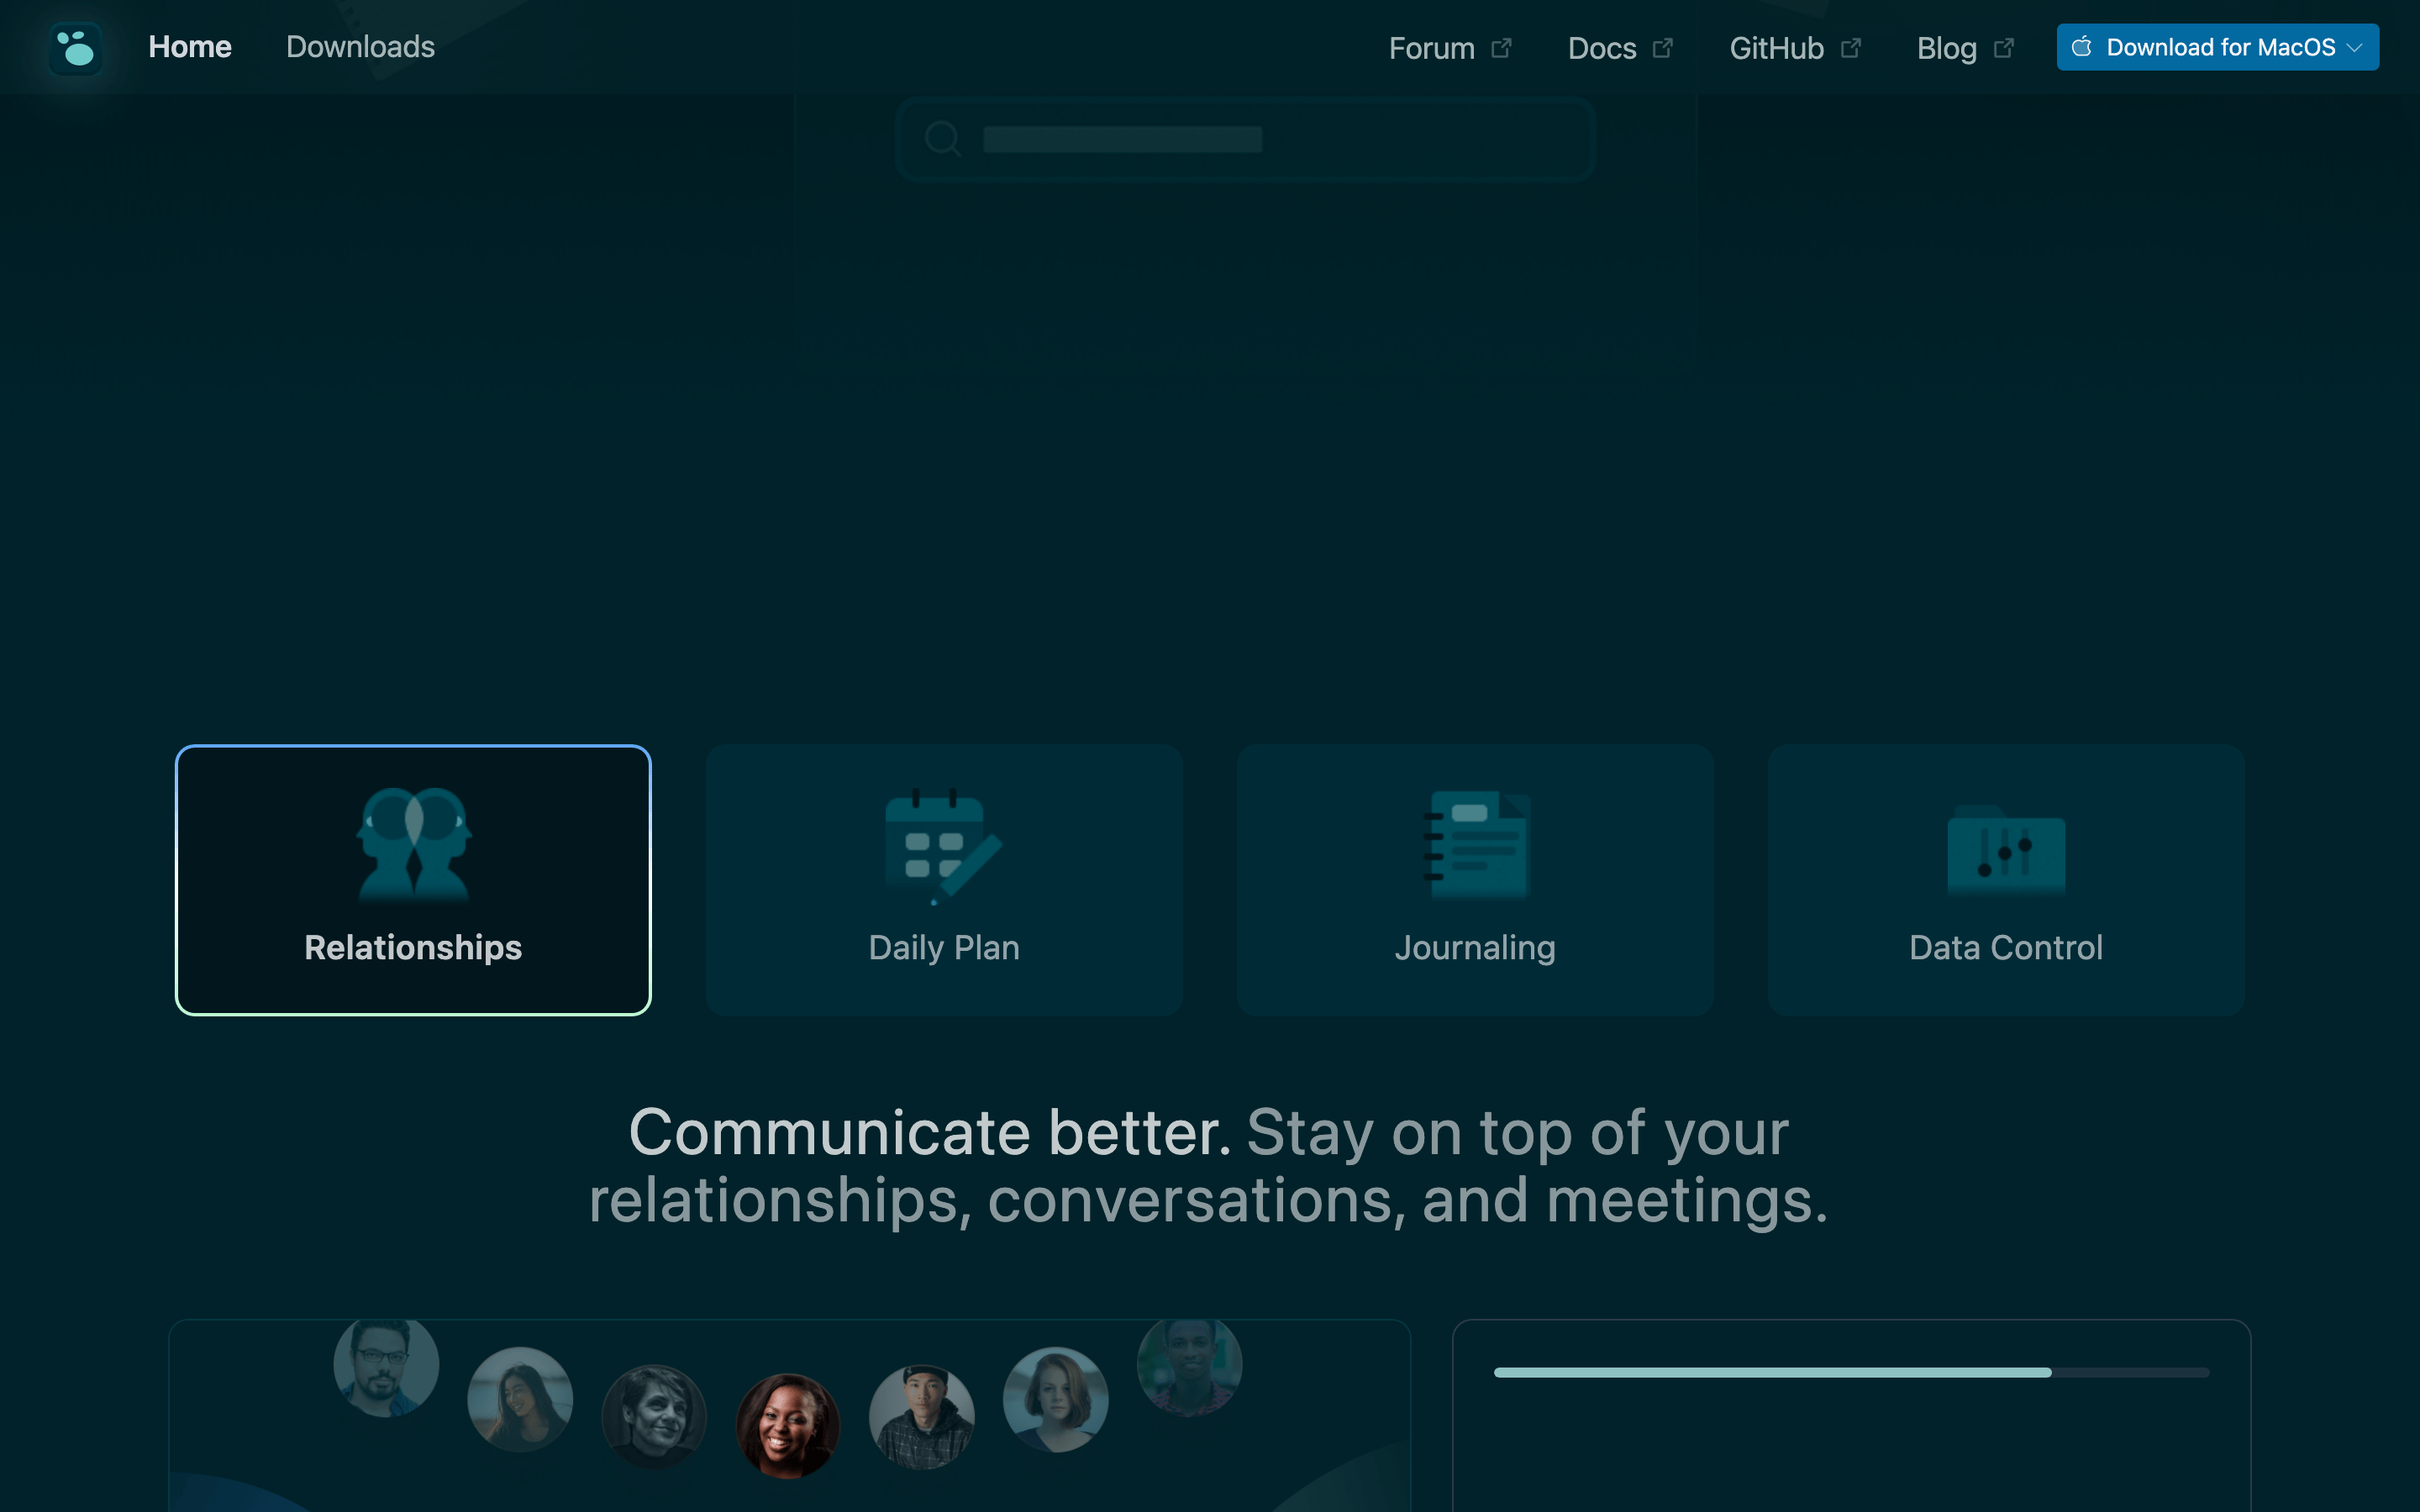Screen dimensions: 2420x1512
Task: Click the two-heads Relationships icon
Action: [414, 845]
